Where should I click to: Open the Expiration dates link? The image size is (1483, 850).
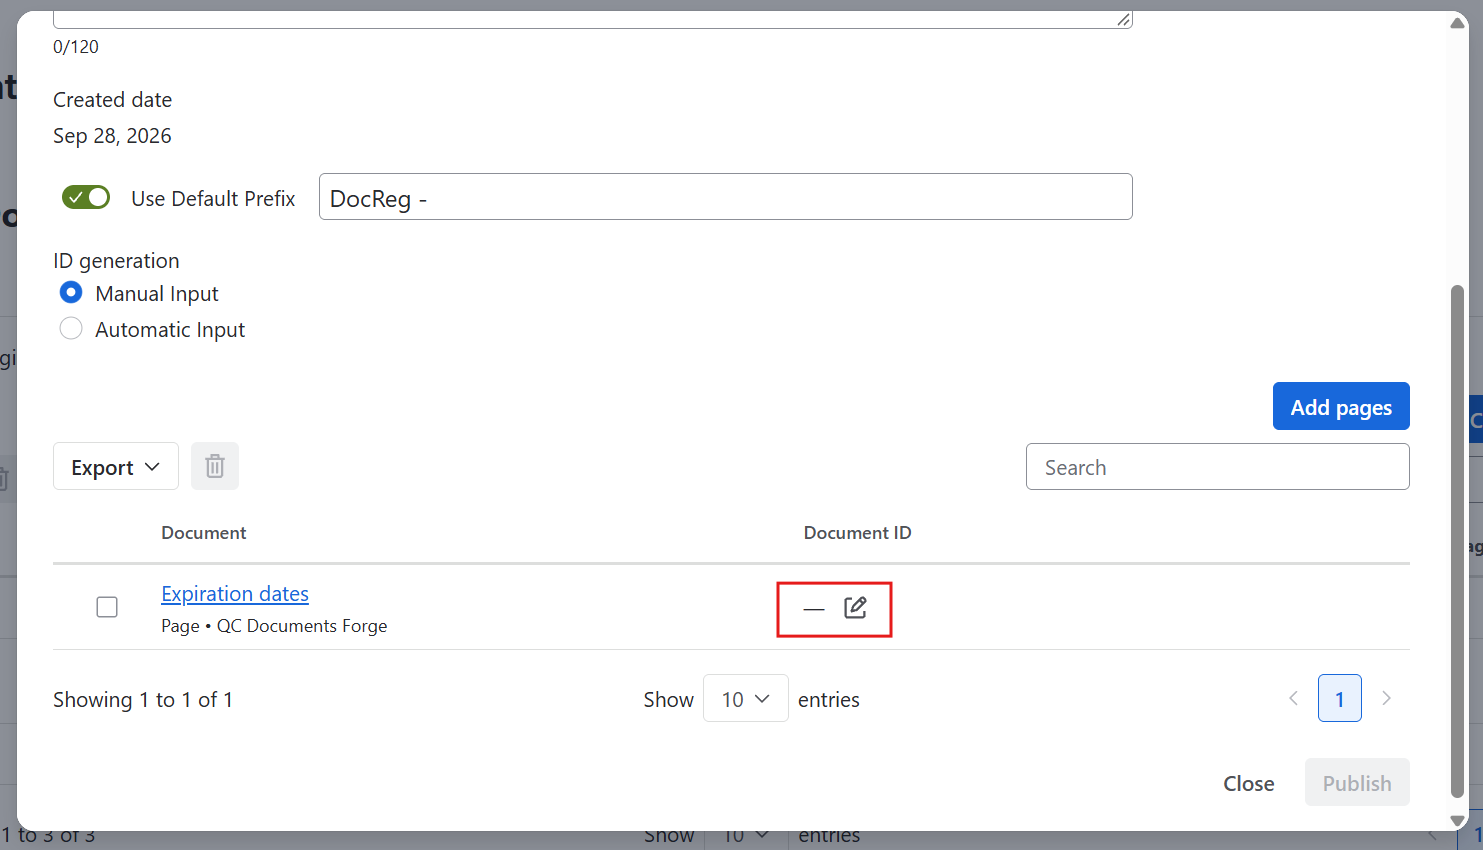(235, 594)
